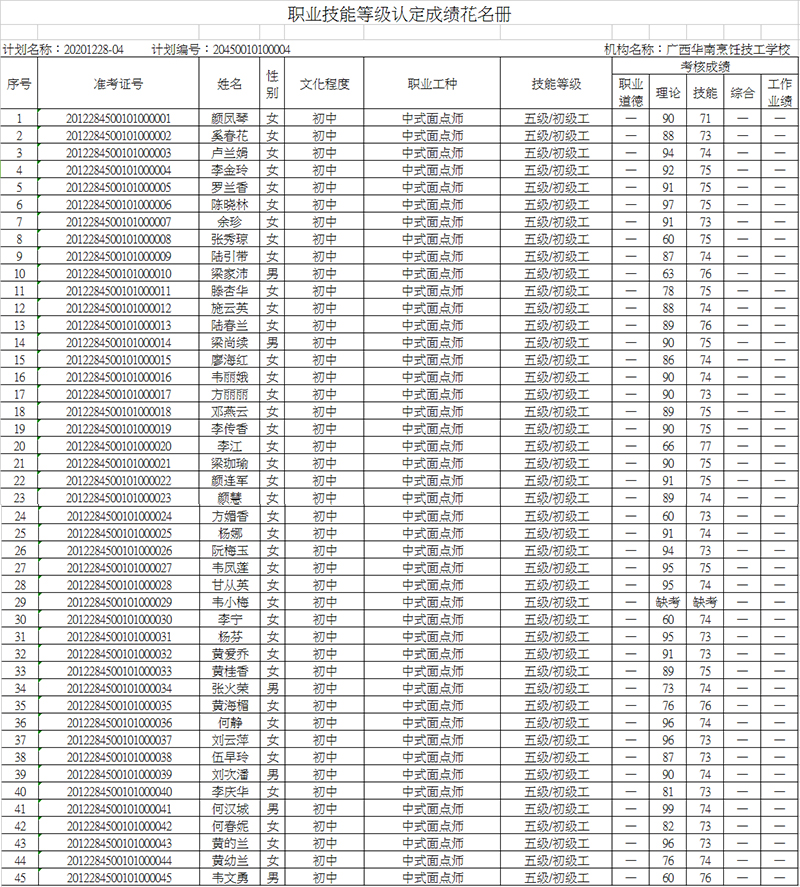Select the 姓名 column header cell
This screenshot has width=800, height=887.
coord(230,84)
